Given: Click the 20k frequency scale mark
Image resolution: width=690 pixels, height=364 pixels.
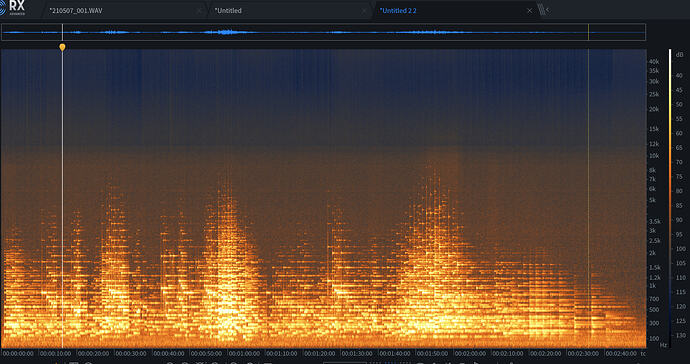Looking at the screenshot, I should point(654,109).
